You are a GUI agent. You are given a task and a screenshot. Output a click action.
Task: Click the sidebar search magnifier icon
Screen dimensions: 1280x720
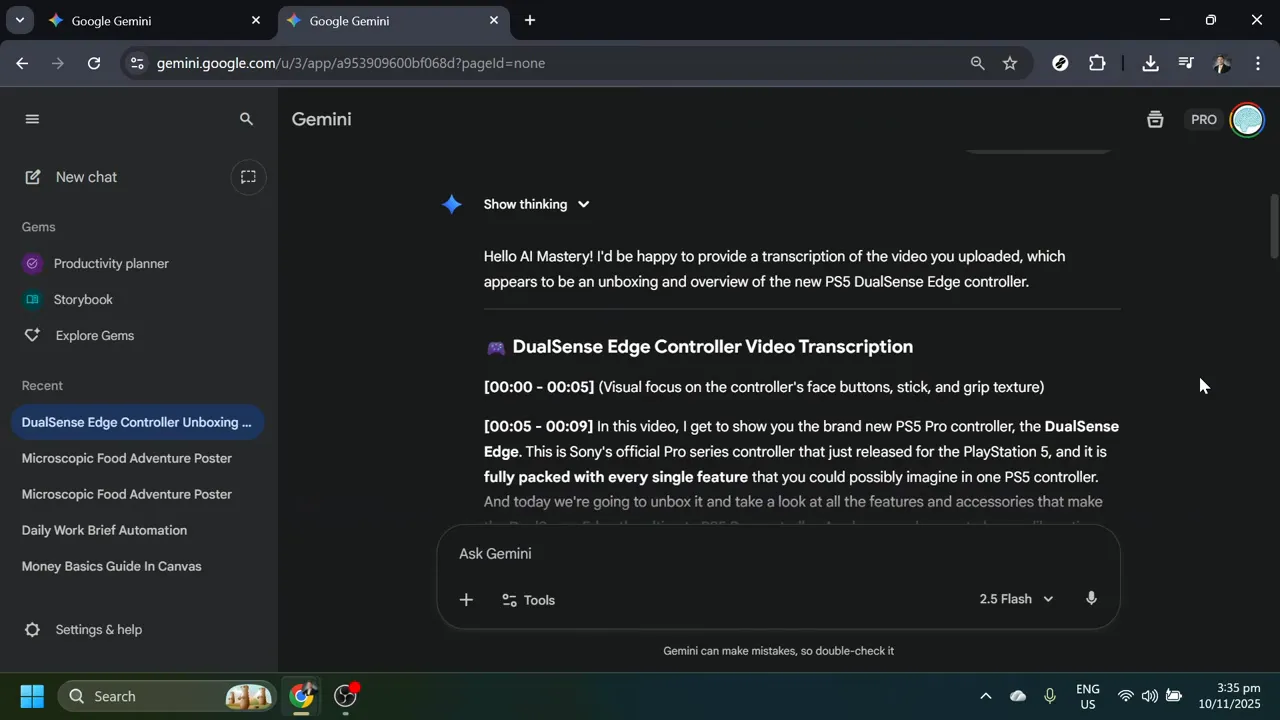(246, 119)
